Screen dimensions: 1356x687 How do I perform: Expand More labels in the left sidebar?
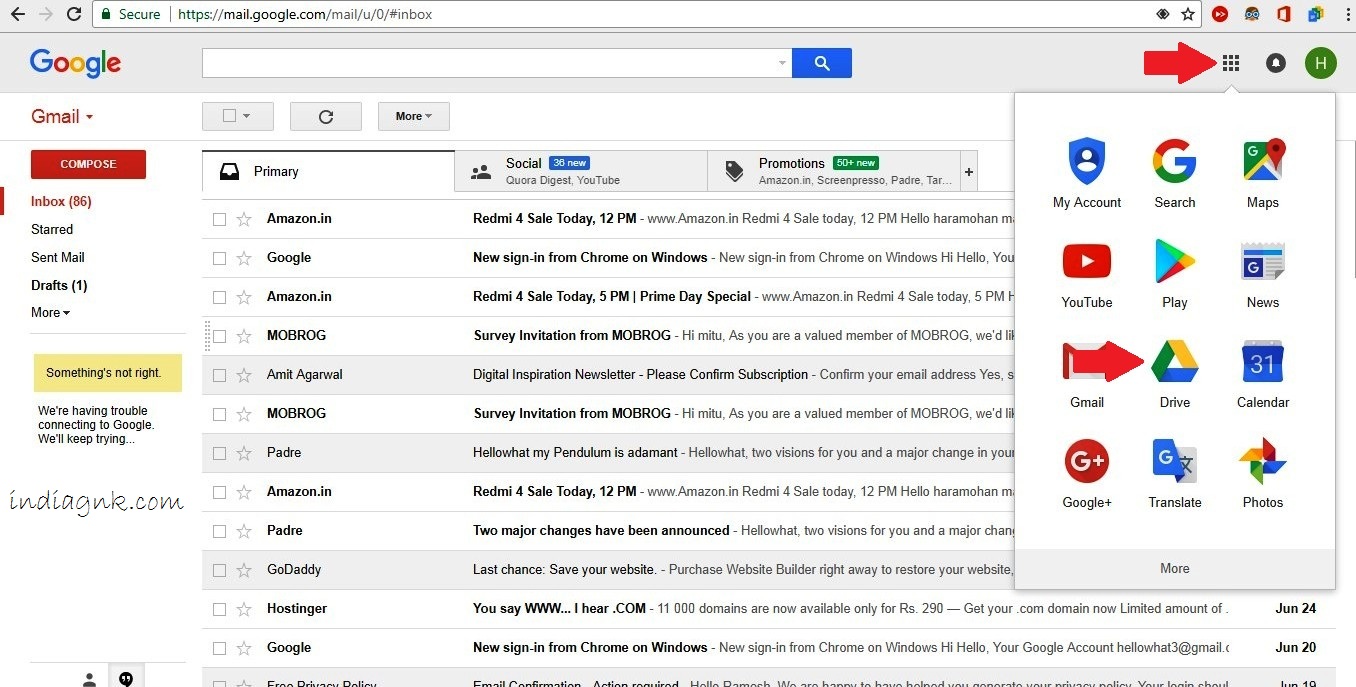click(50, 313)
